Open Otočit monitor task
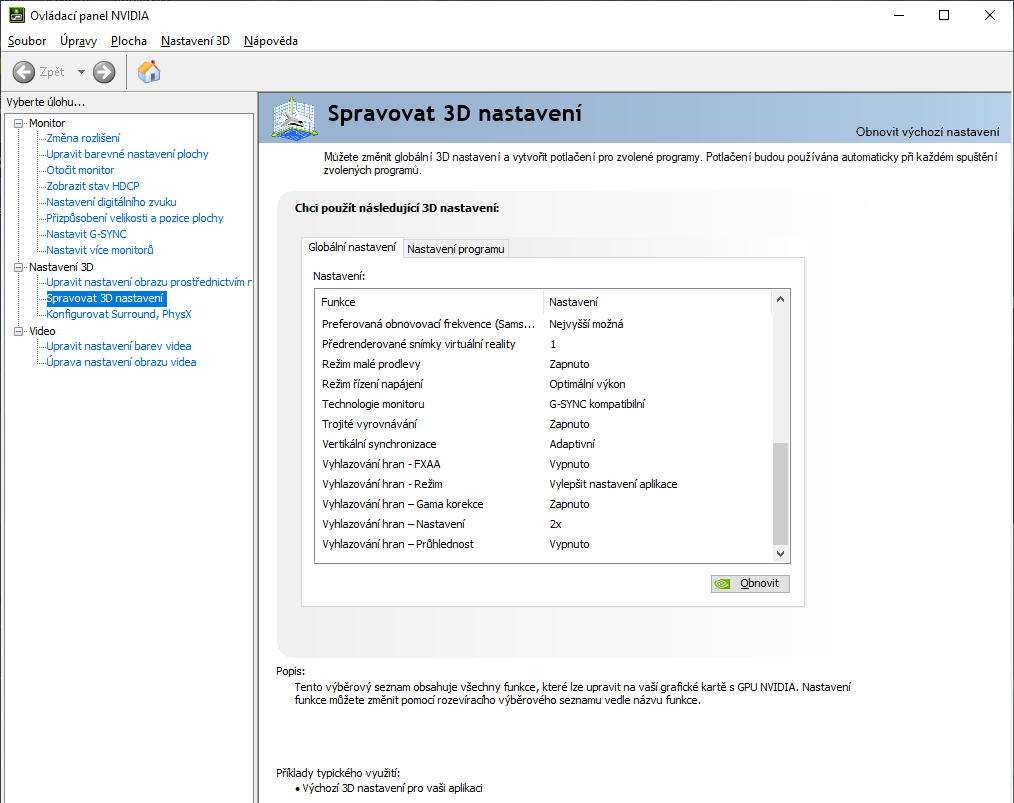 80,170
